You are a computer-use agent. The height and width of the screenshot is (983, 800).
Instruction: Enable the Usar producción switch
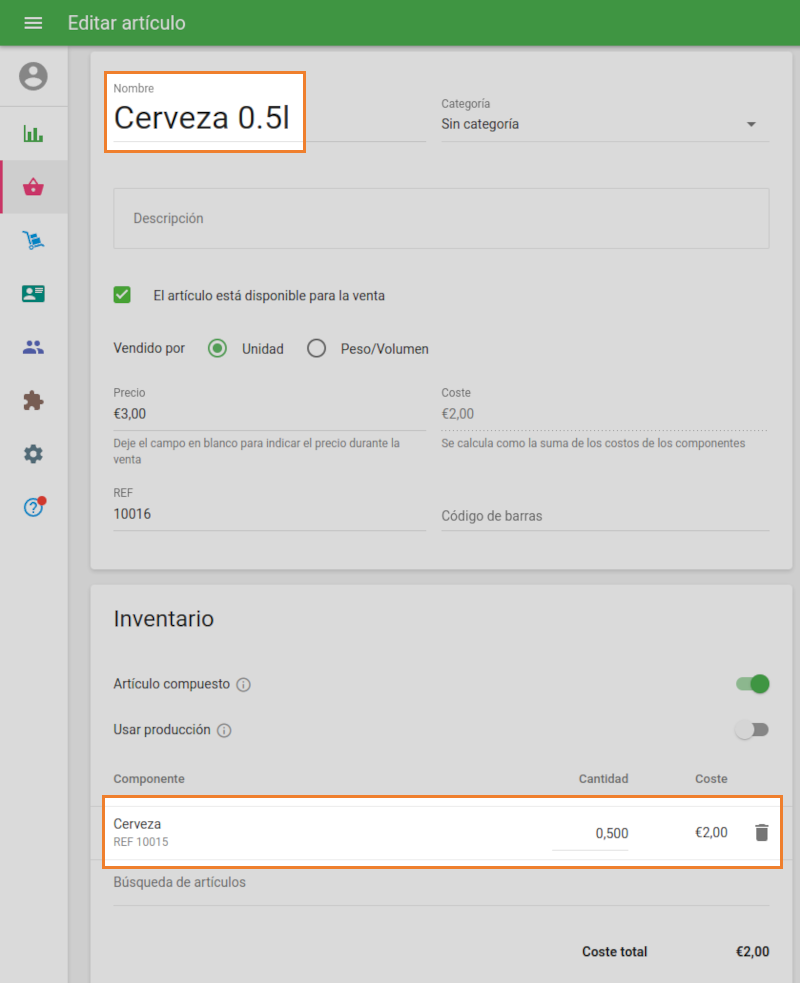[x=752, y=730]
